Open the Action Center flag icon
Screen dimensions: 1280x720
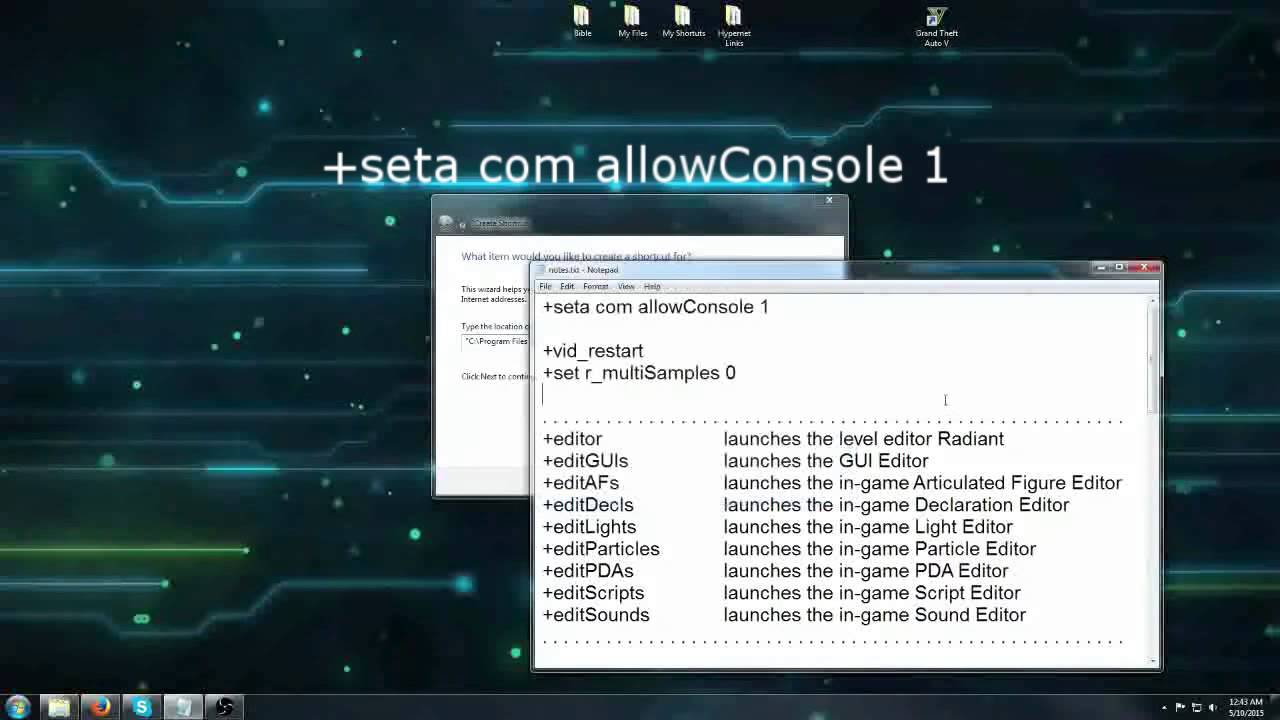tap(1180, 708)
